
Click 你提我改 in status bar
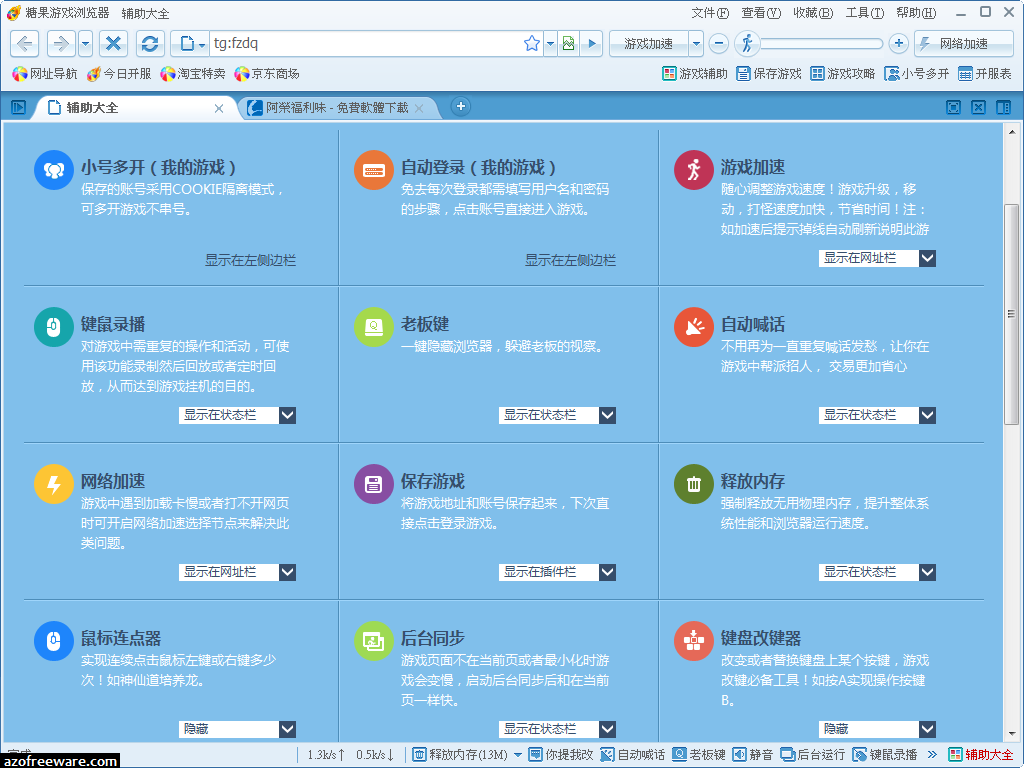[561, 755]
